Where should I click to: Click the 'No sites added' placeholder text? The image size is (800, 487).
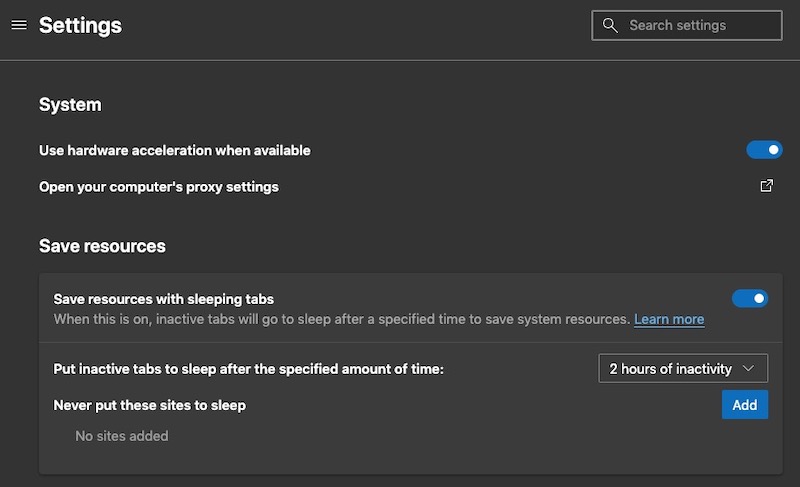[x=121, y=436]
